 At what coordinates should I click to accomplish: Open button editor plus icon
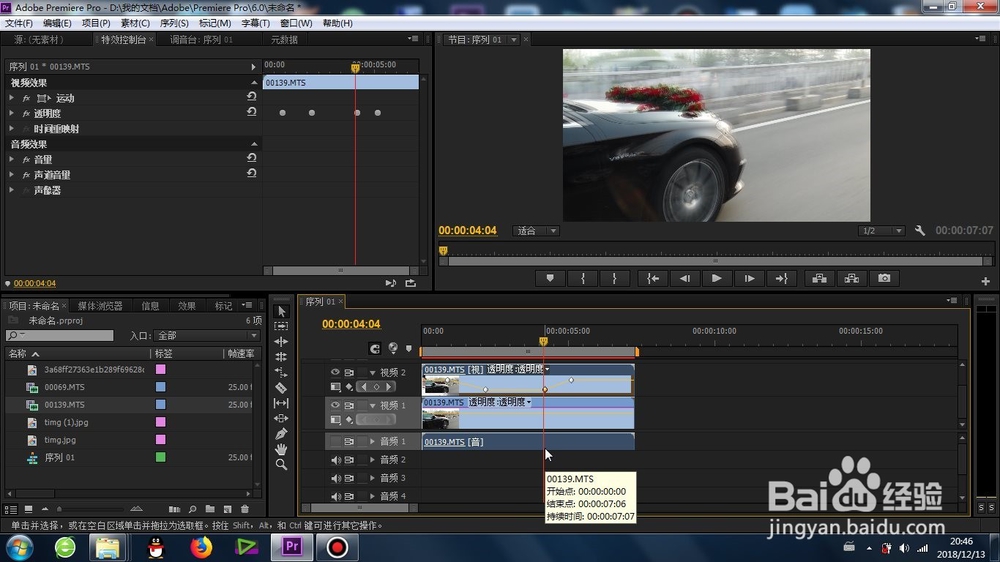click(985, 281)
